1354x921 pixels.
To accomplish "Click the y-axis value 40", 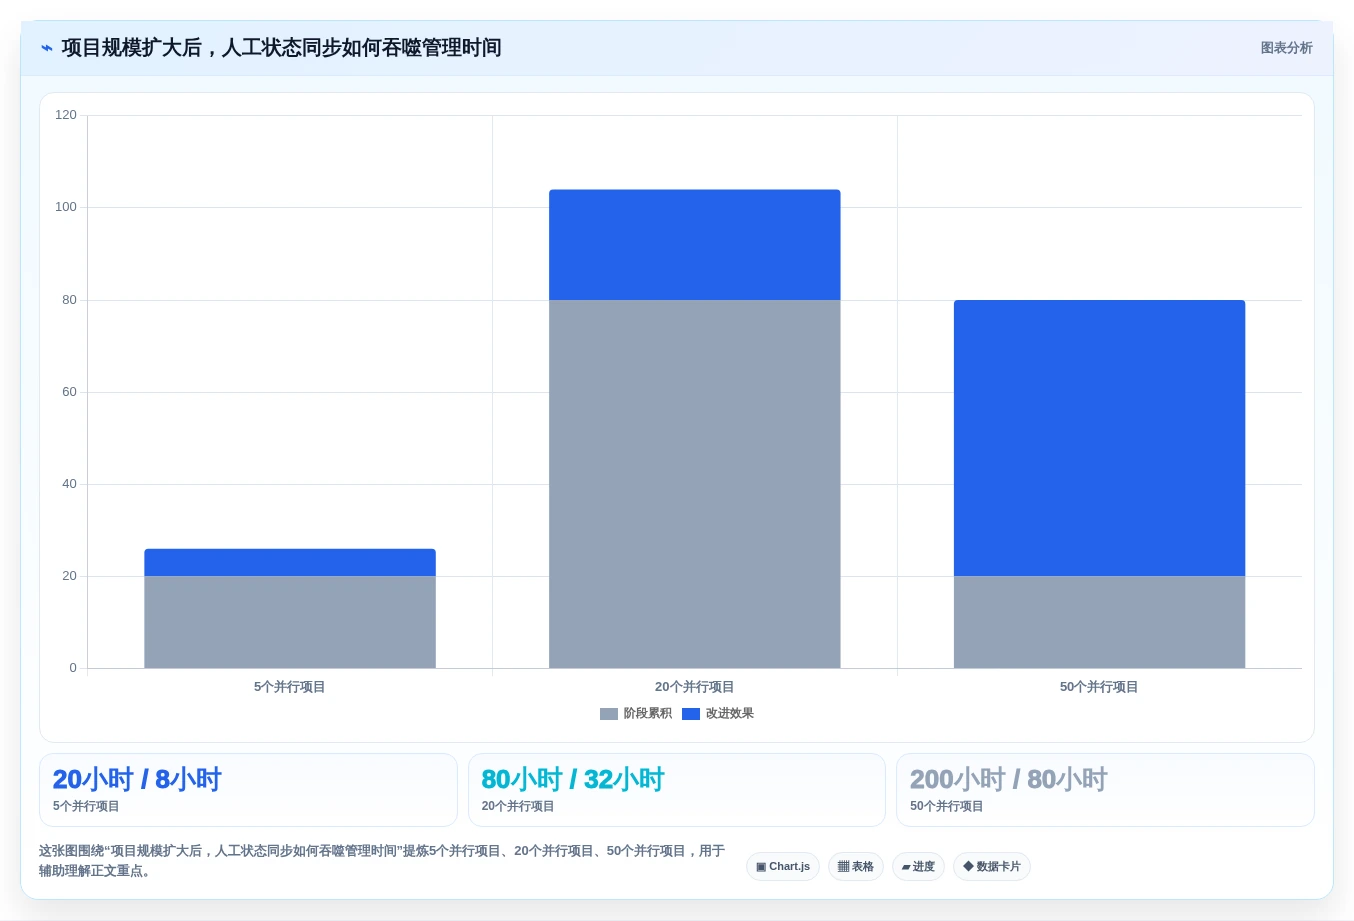I will point(69,484).
